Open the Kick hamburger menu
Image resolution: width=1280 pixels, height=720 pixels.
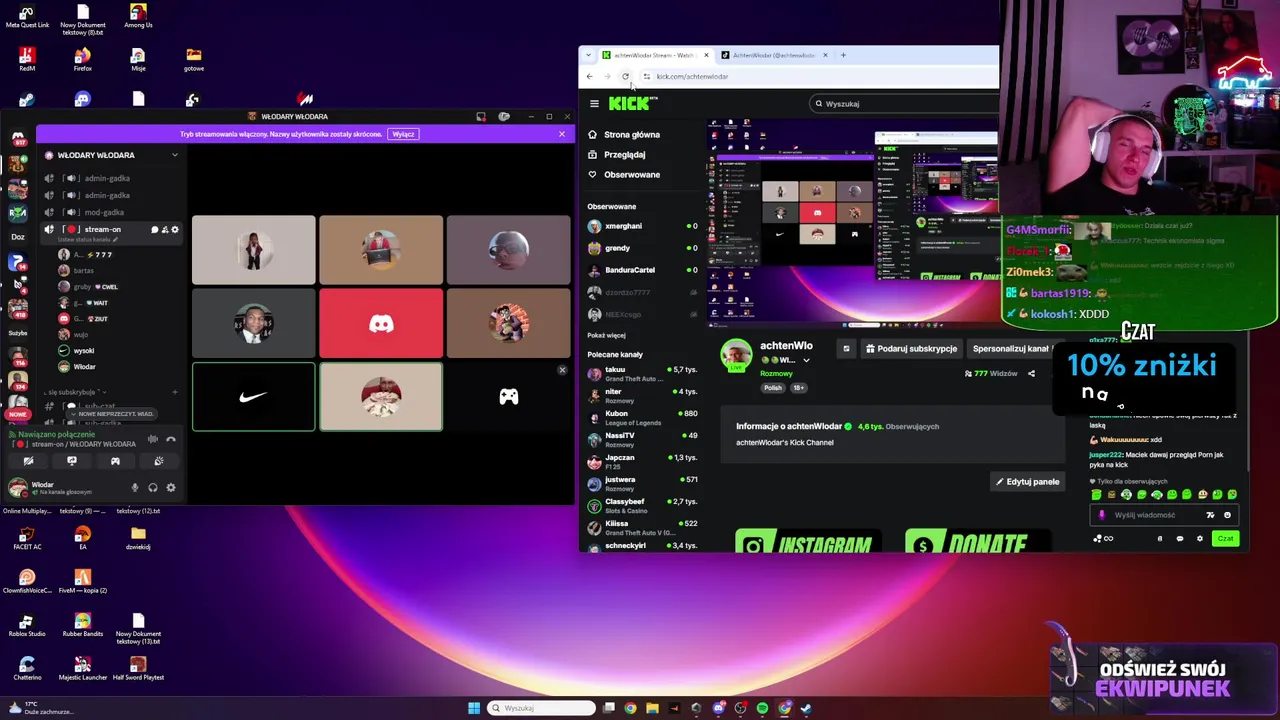tap(594, 103)
